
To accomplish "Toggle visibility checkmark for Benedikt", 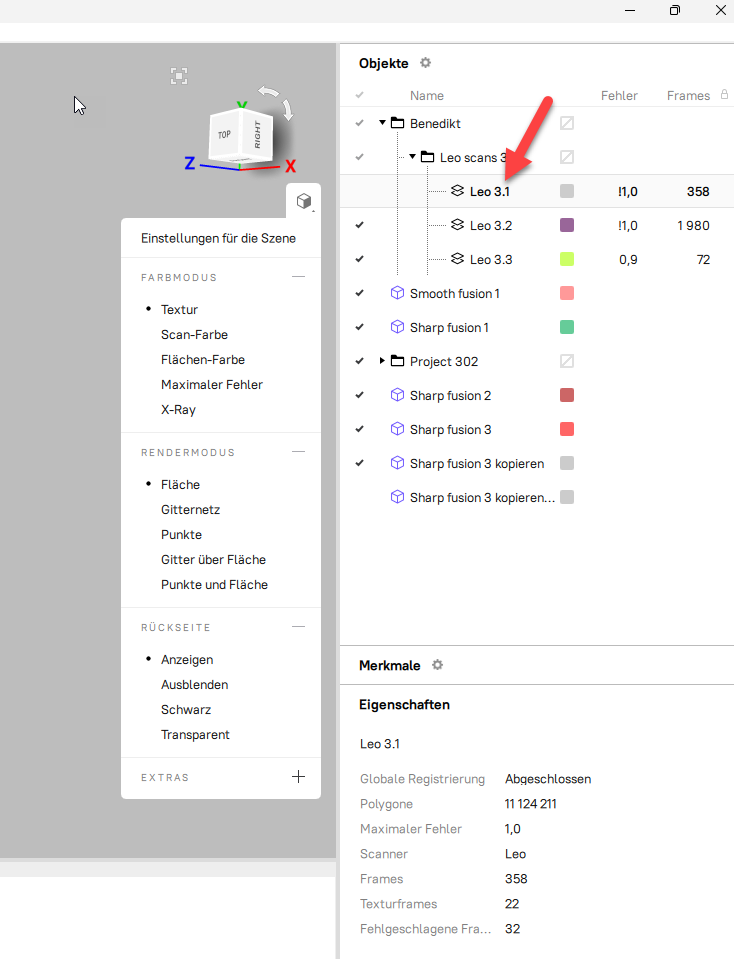I will coord(360,123).
